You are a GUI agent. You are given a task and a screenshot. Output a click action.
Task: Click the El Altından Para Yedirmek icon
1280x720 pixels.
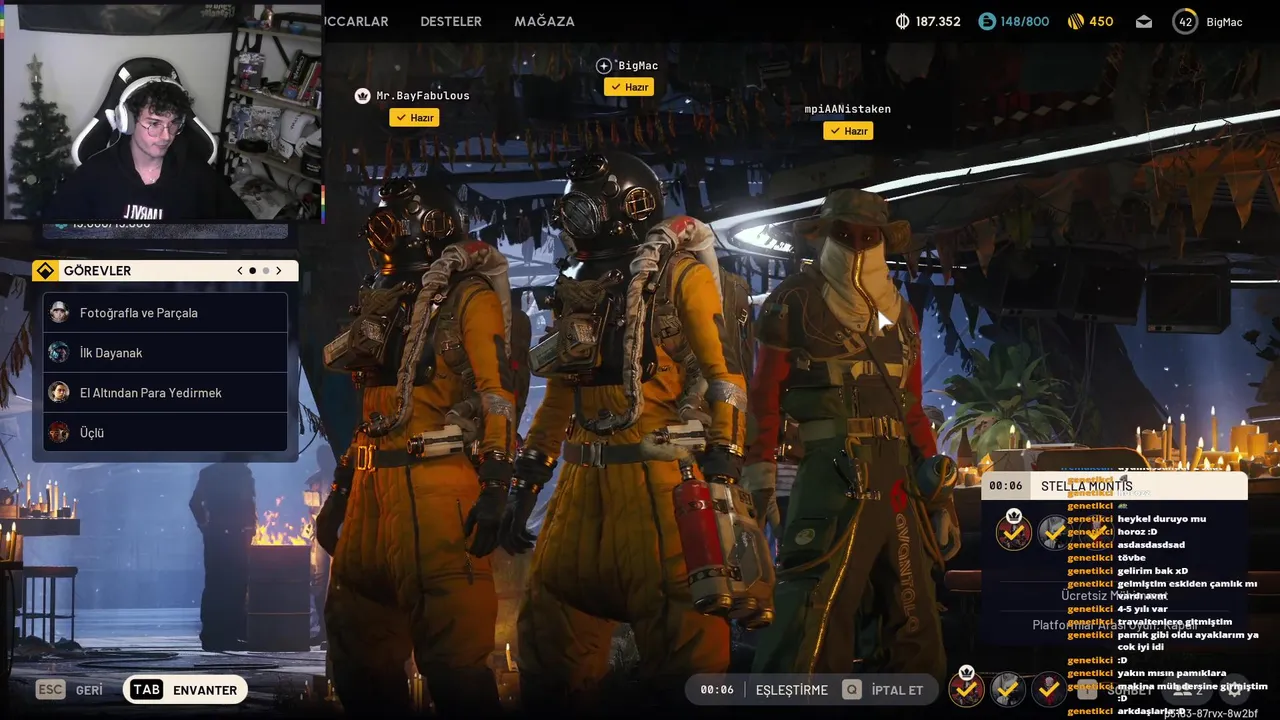(x=60, y=392)
